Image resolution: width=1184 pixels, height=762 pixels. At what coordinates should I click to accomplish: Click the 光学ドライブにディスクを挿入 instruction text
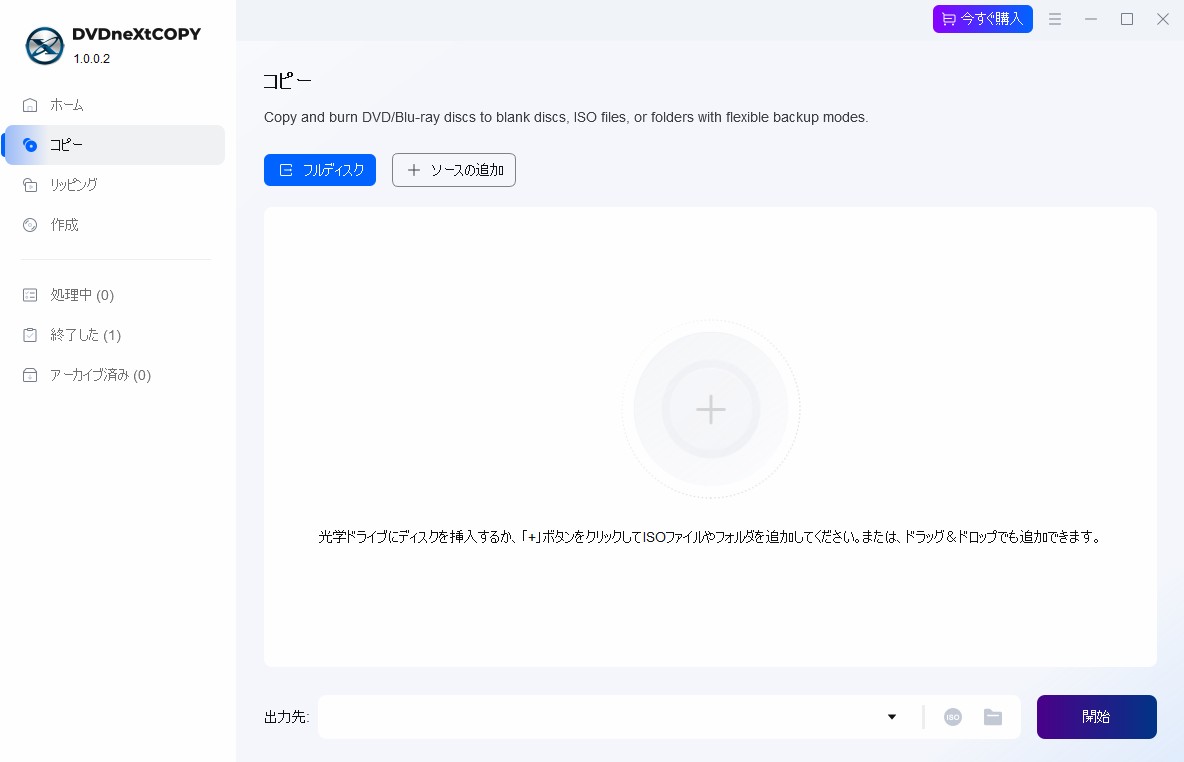[x=711, y=537]
